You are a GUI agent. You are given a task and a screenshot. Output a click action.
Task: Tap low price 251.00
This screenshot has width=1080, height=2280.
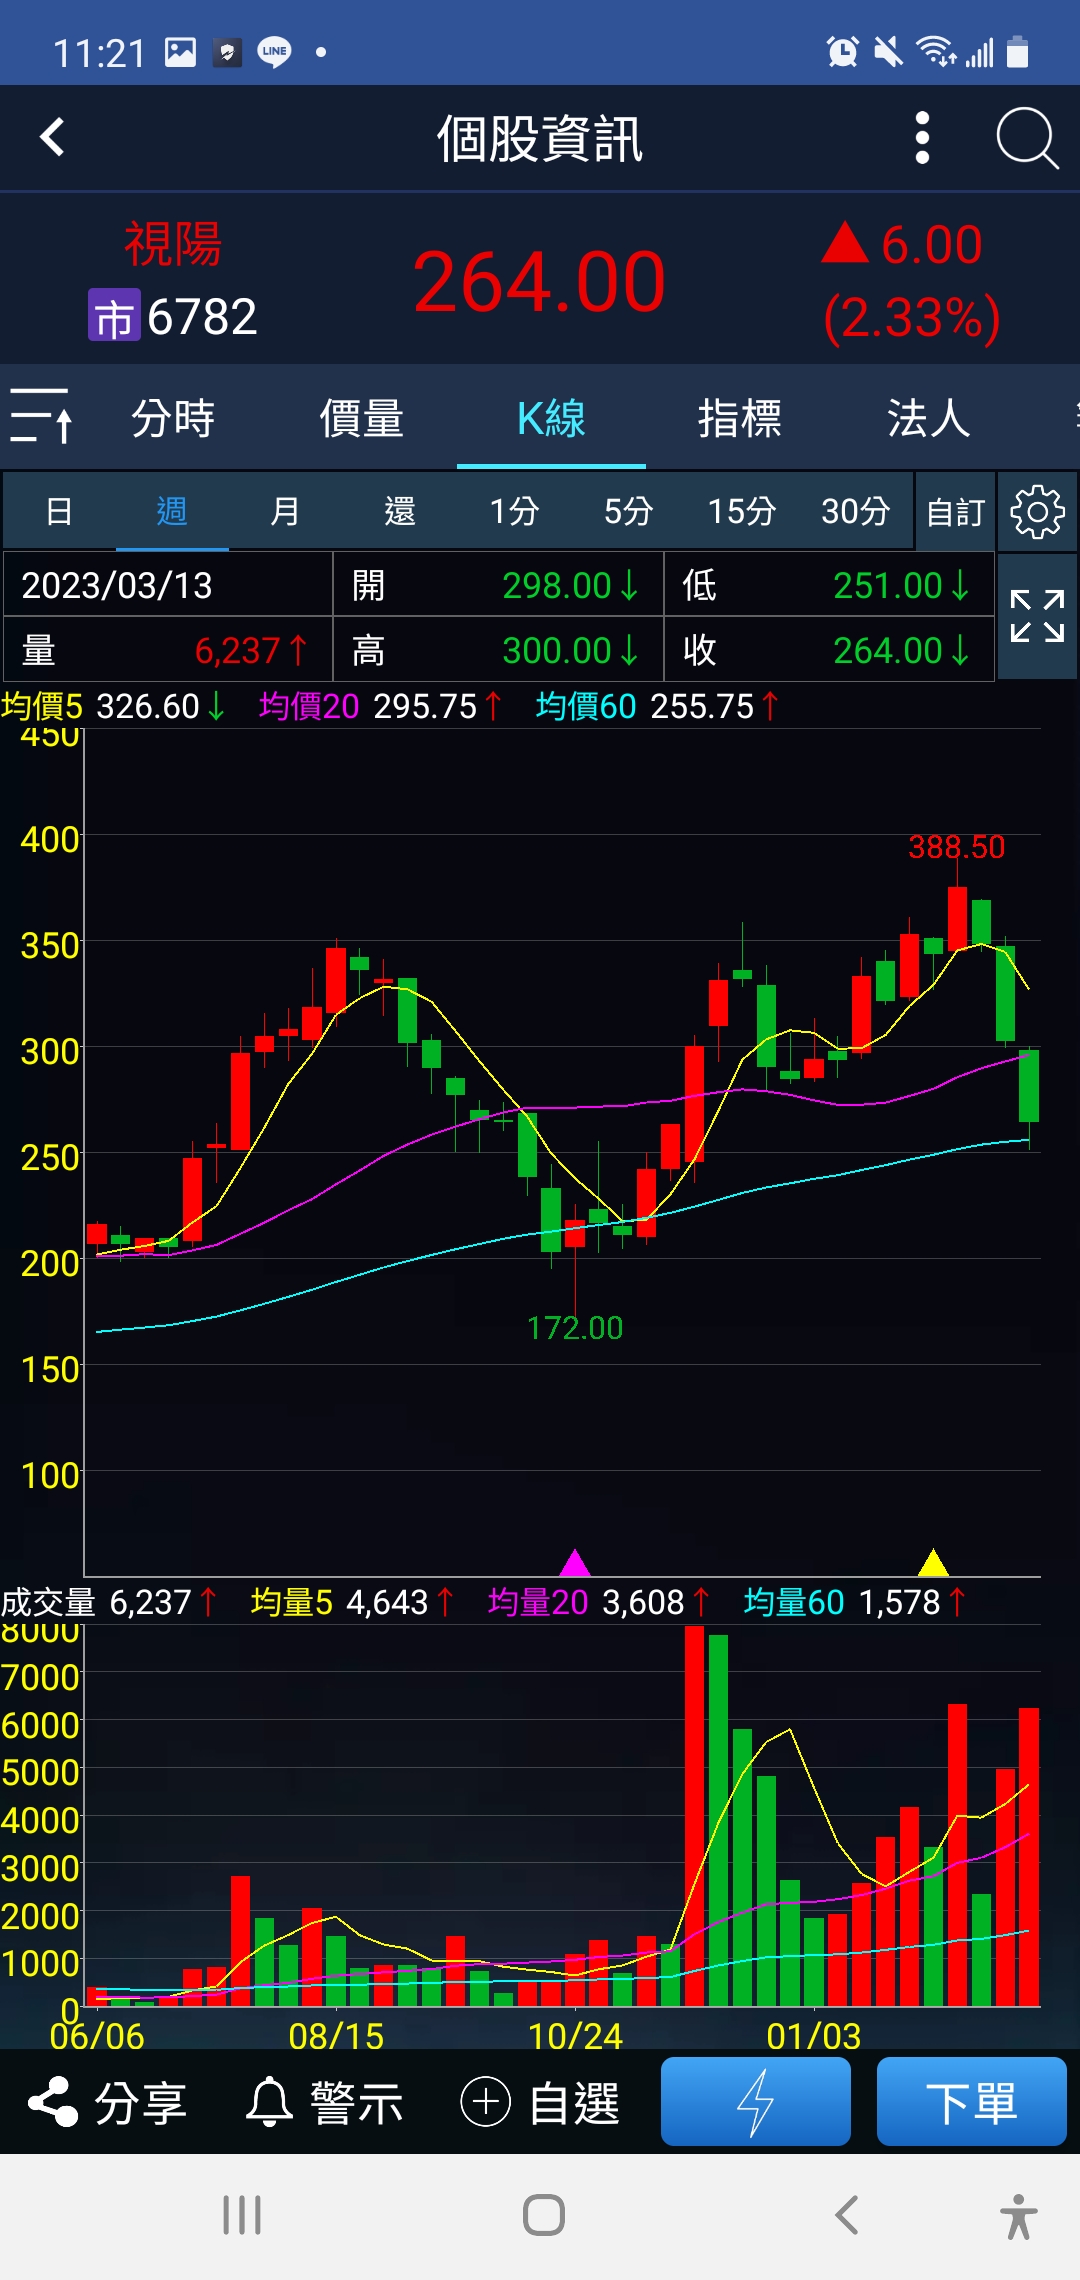[888, 585]
